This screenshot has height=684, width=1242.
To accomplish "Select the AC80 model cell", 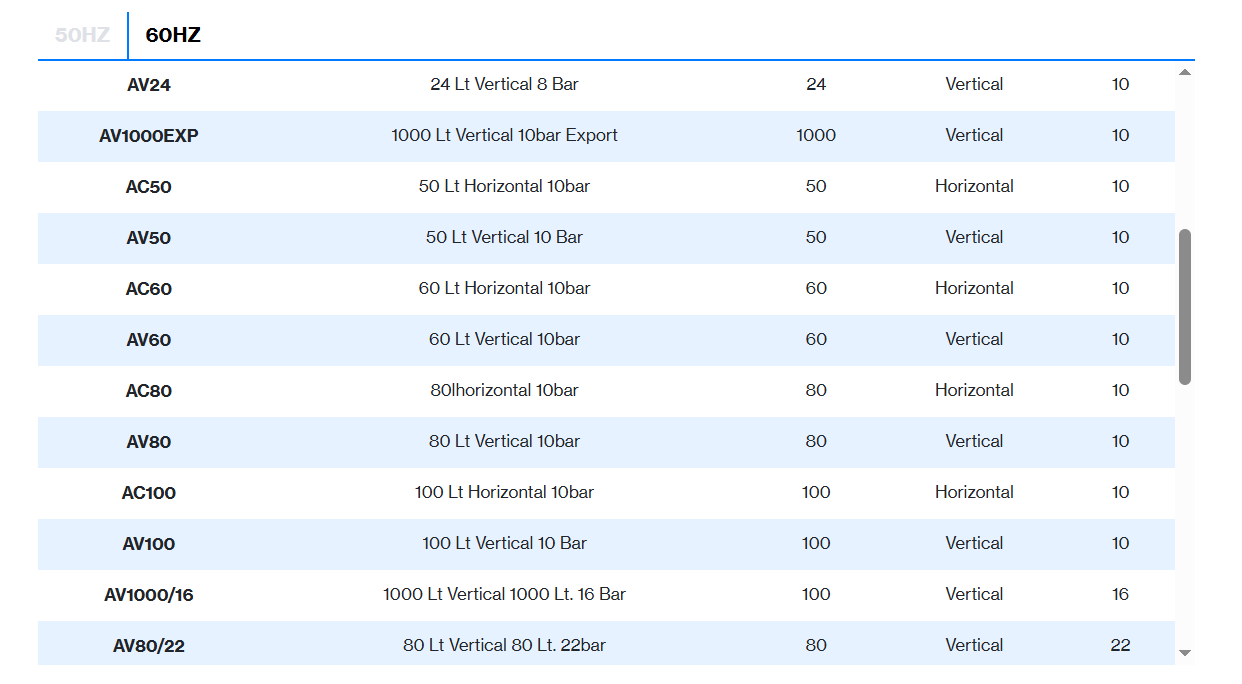I will pyautogui.click(x=149, y=391).
